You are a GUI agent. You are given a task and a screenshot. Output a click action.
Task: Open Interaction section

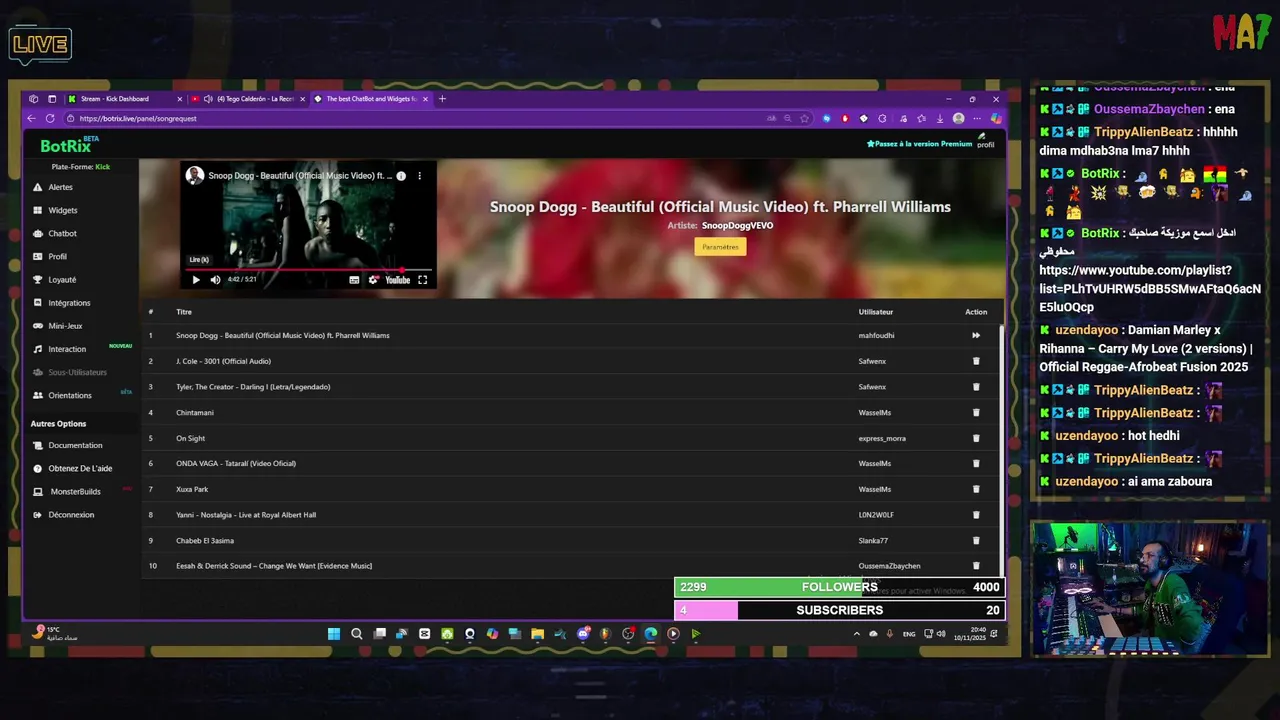tap(67, 349)
